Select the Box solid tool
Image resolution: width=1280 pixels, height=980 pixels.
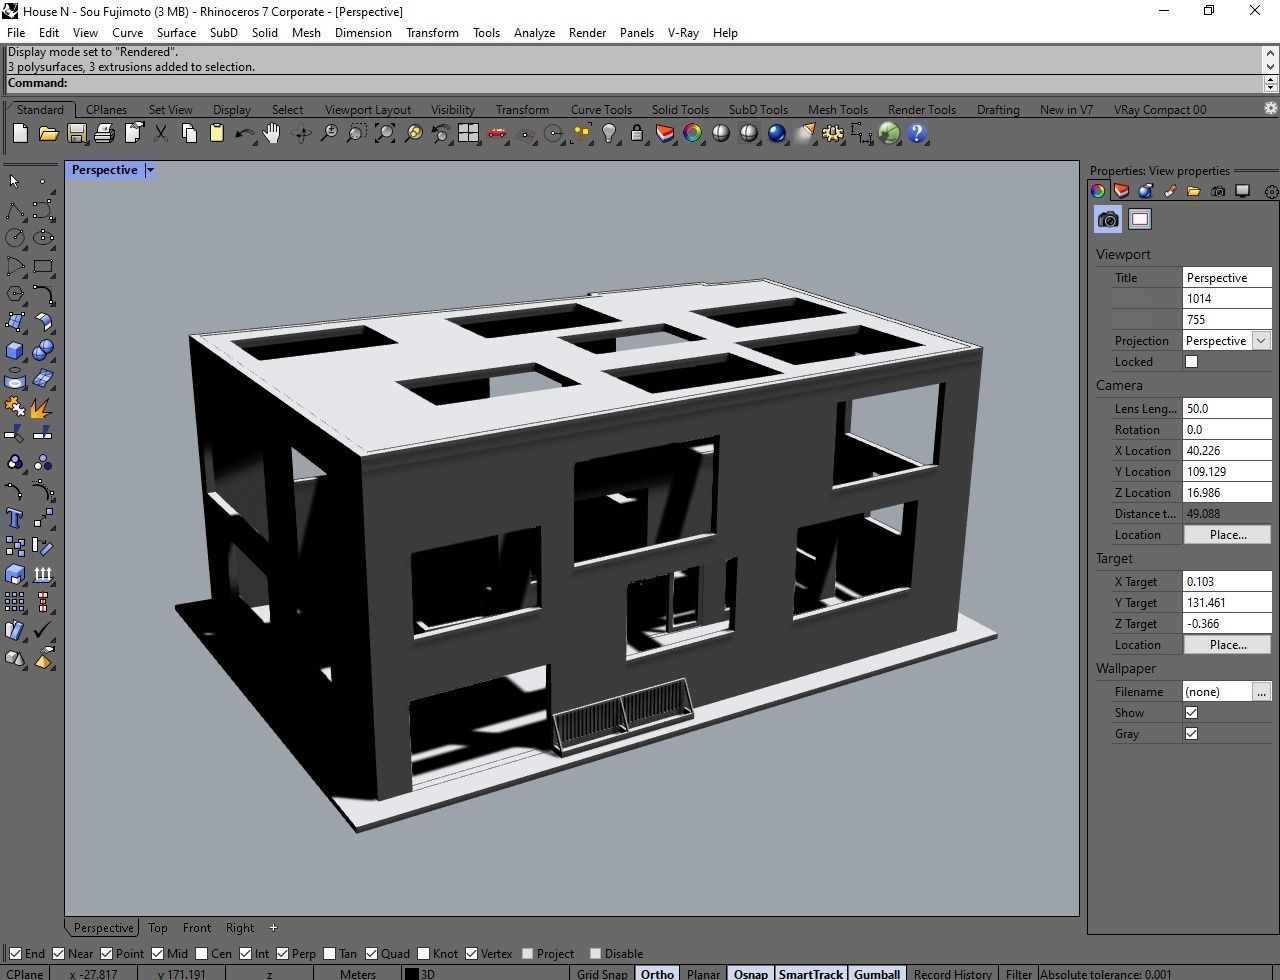tap(15, 350)
